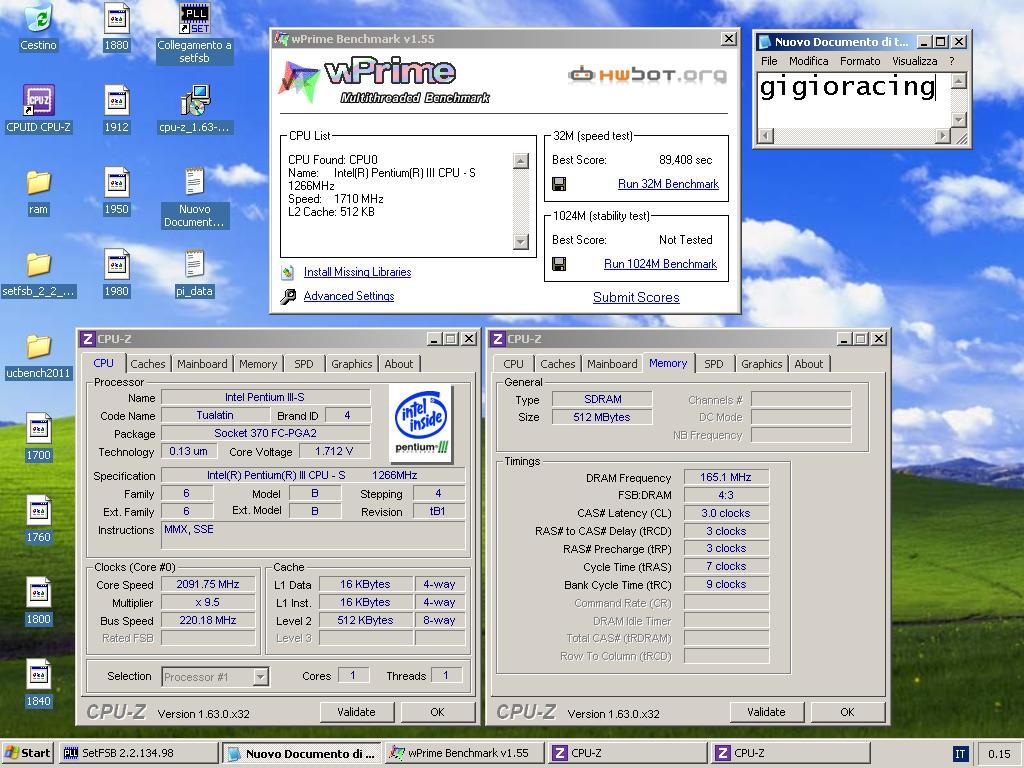1024x768 pixels.
Task: Click the Windows Start button
Action: tap(28, 753)
